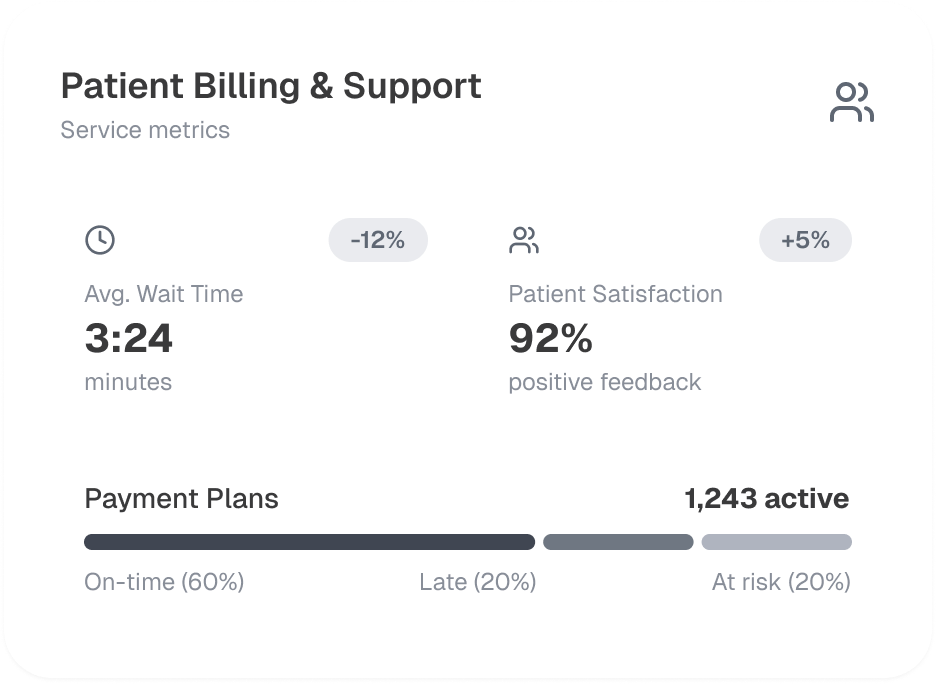936x684 pixels.
Task: Click the light-gray At risk bar segment
Action: [776, 542]
